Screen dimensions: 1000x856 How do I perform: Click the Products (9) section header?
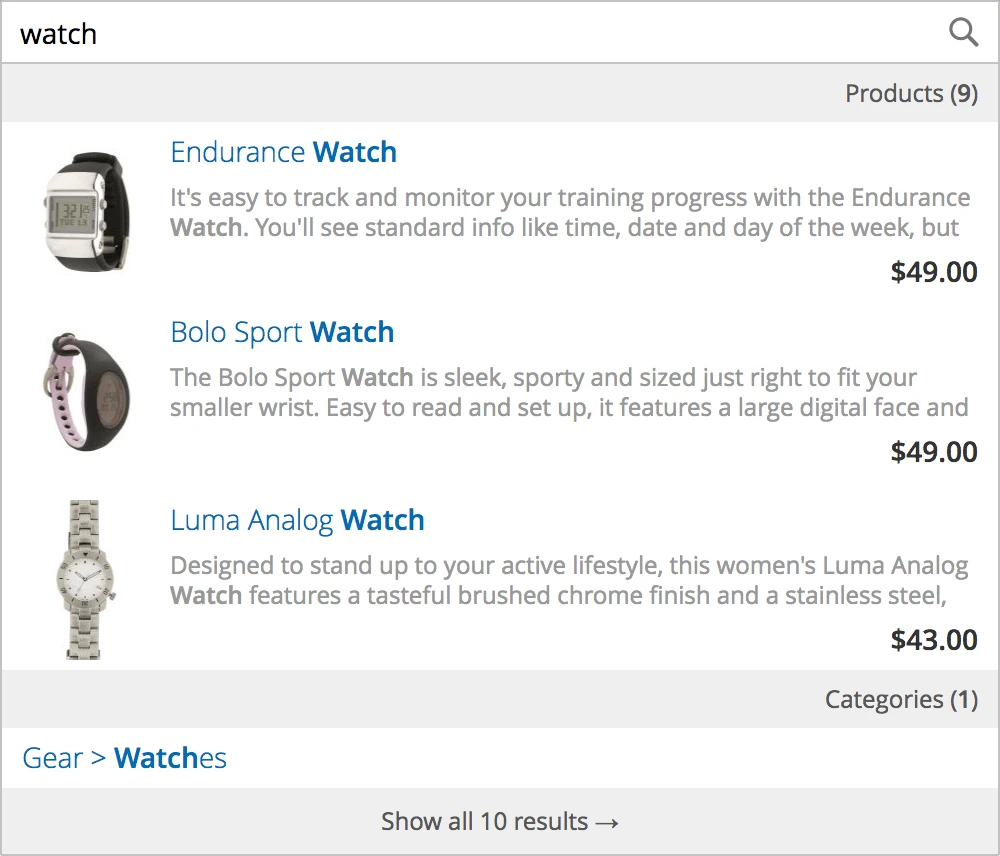[x=910, y=94]
